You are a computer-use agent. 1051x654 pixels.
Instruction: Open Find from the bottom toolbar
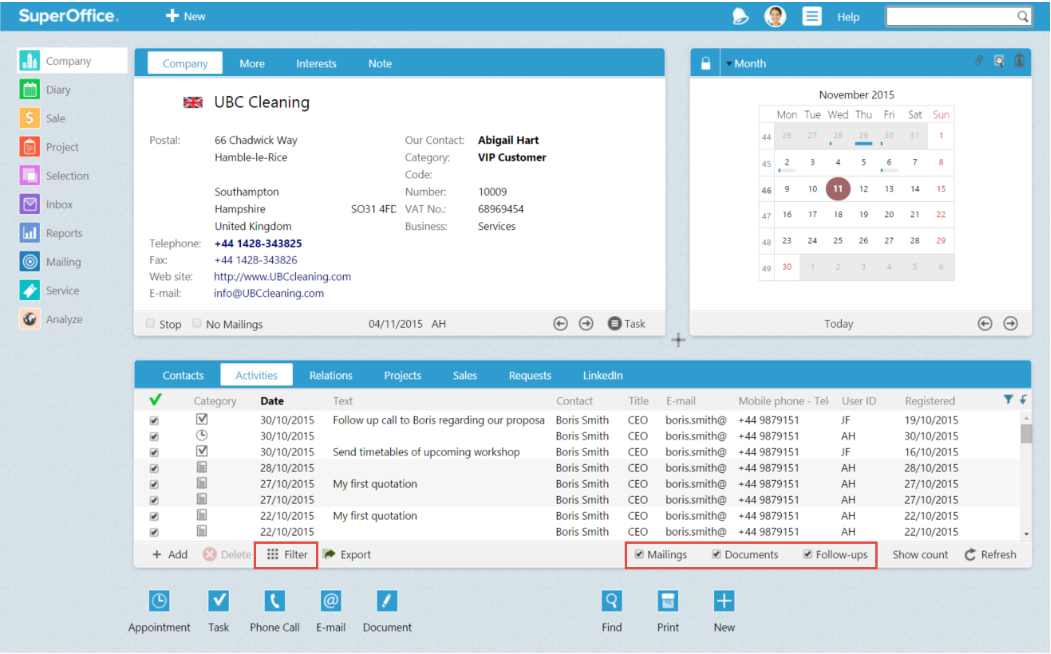pyautogui.click(x=611, y=611)
